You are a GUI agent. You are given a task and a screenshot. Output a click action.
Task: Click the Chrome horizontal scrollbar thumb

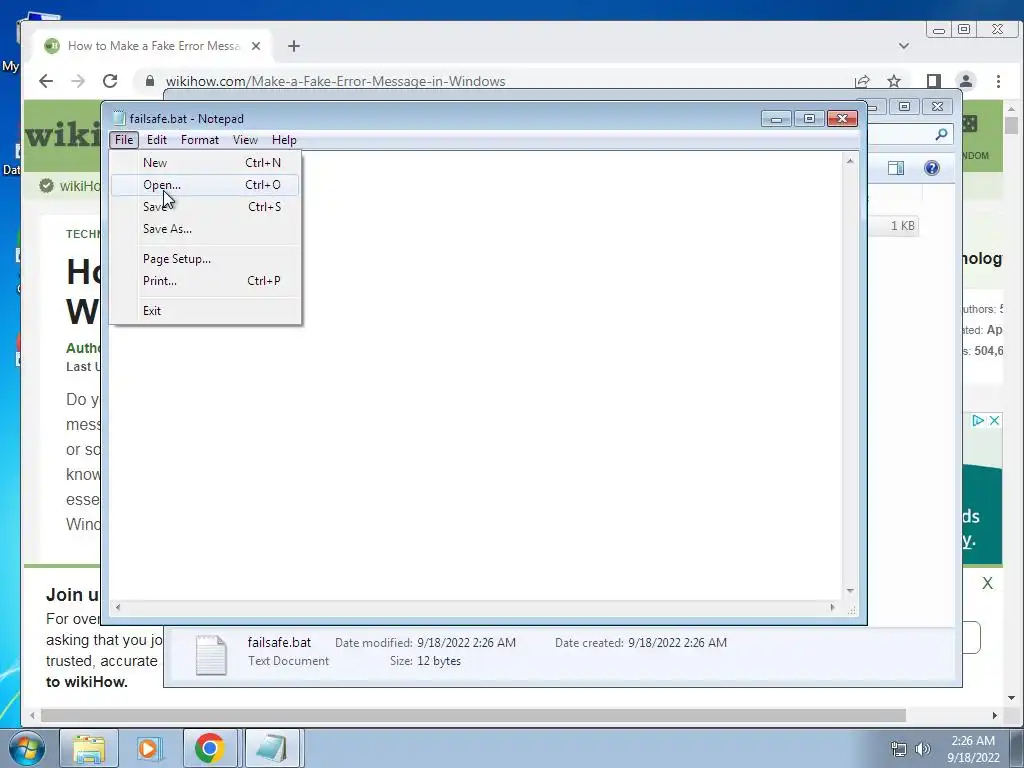[473, 716]
